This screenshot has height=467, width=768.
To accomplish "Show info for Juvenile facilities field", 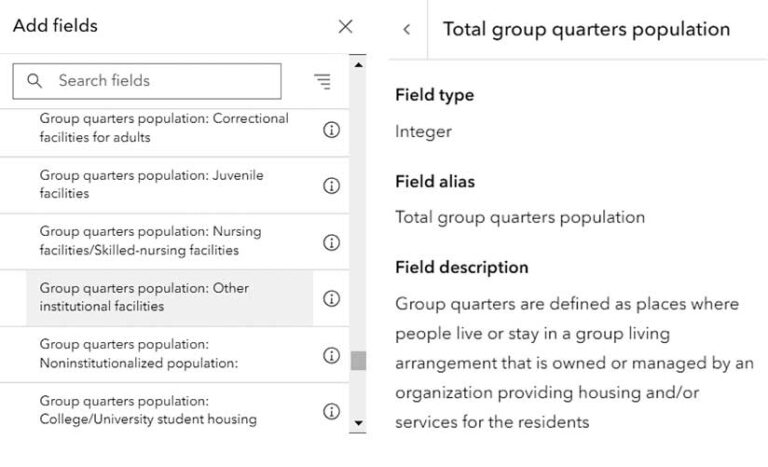I will tap(332, 186).
